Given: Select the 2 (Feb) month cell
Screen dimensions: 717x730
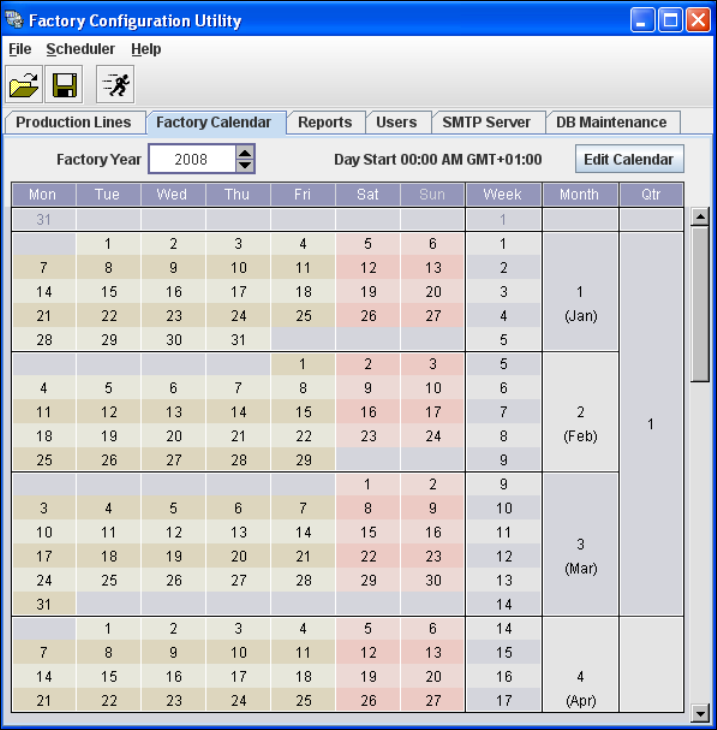Looking at the screenshot, I should [x=580, y=412].
